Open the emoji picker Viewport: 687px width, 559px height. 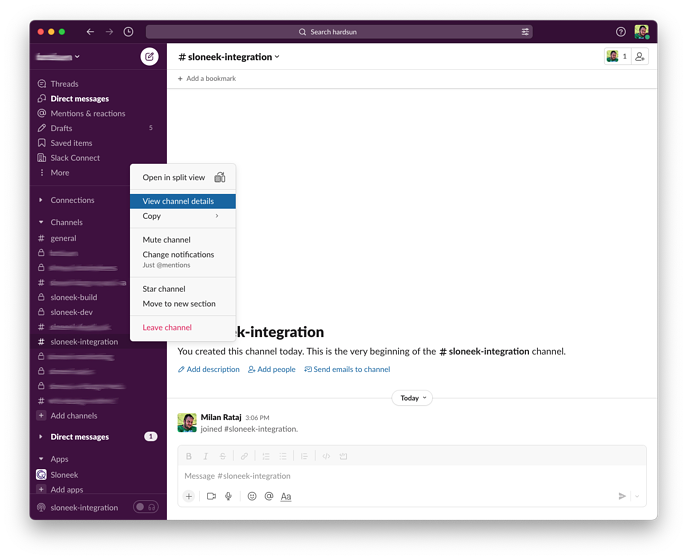252,496
